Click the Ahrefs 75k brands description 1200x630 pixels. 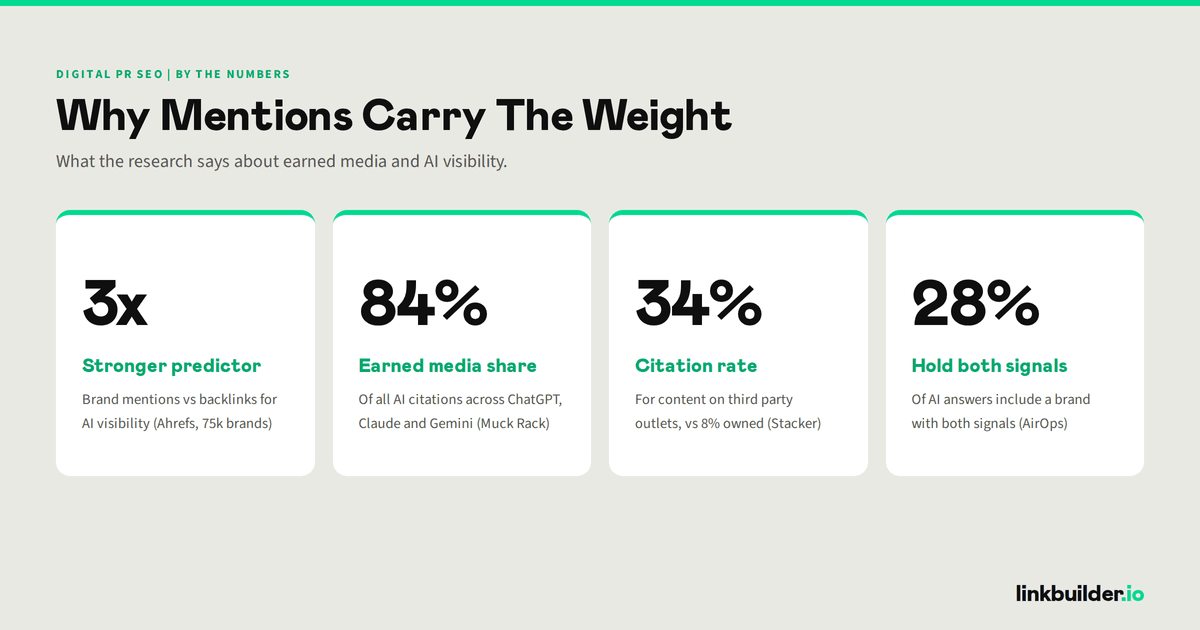(x=180, y=411)
